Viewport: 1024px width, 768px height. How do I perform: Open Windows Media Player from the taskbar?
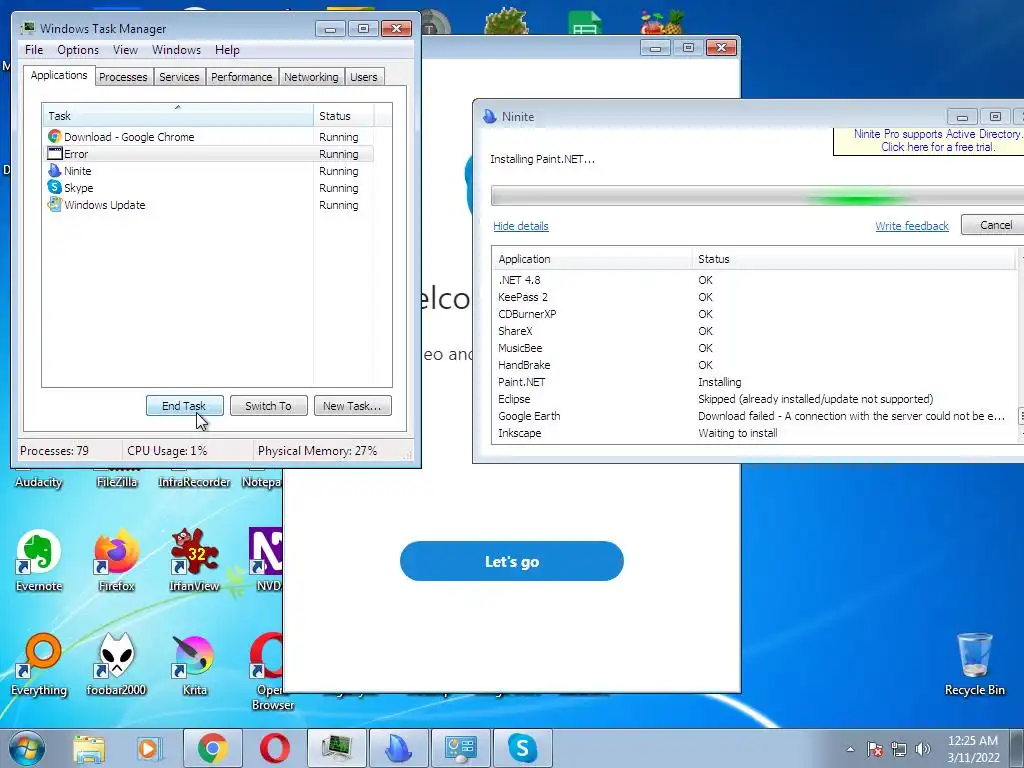click(149, 749)
